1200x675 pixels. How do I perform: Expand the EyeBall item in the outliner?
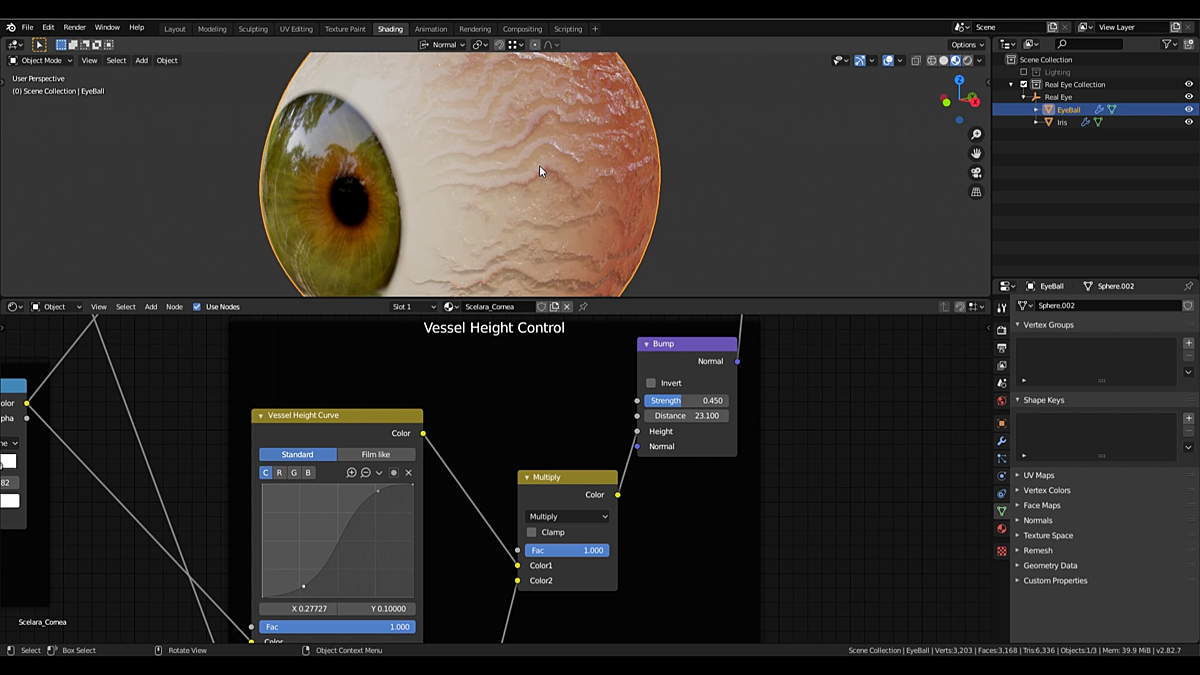[x=1035, y=109]
